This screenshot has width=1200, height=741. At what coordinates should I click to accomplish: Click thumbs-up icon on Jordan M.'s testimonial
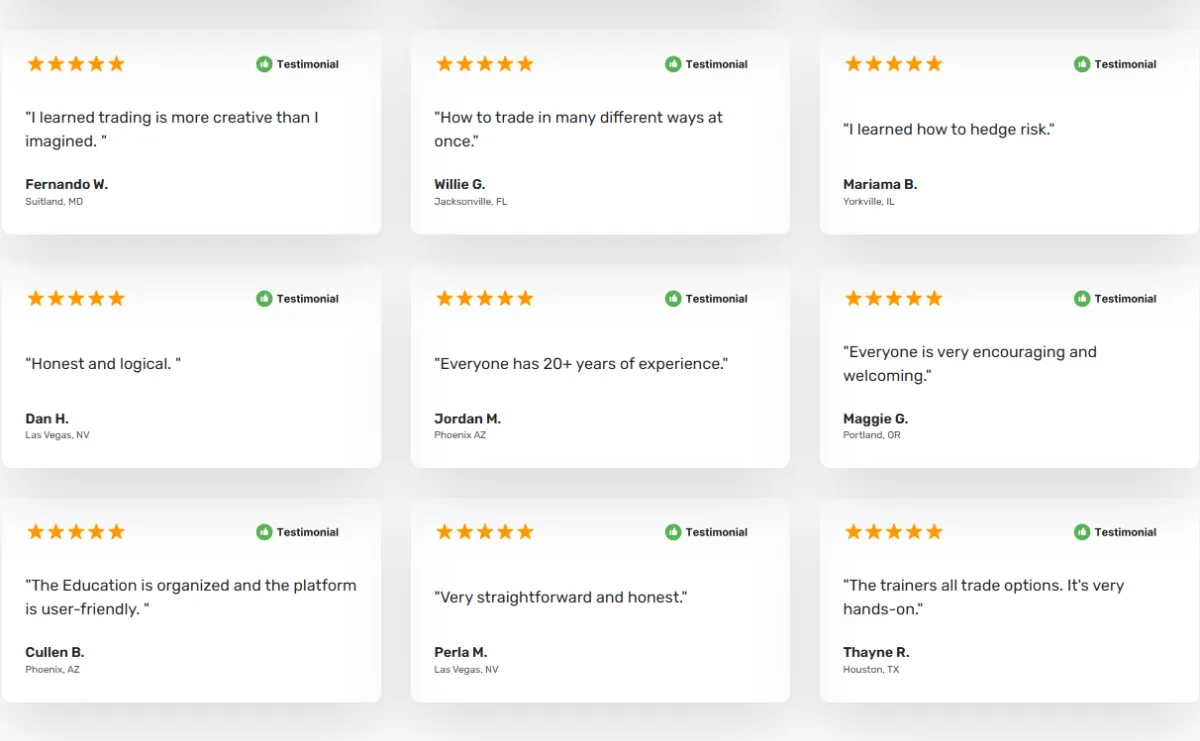[673, 298]
